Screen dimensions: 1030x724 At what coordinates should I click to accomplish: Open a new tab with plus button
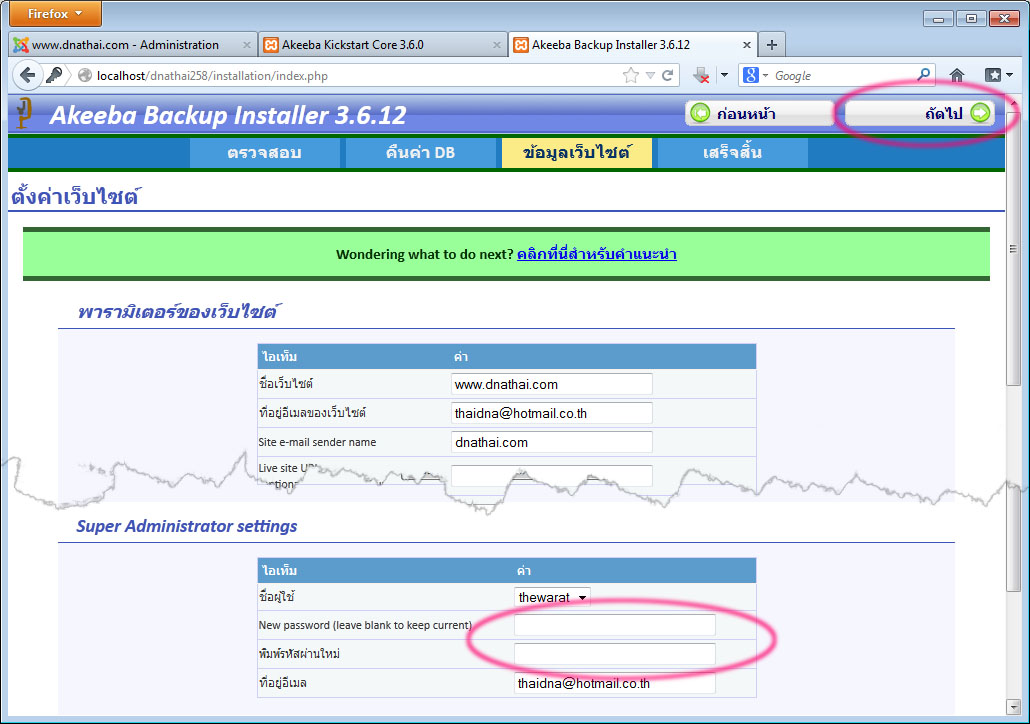772,45
